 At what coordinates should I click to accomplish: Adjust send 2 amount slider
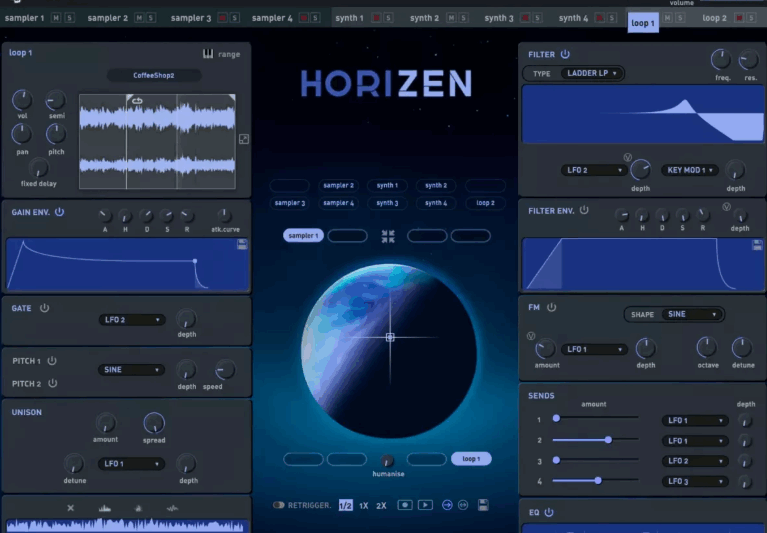click(595, 440)
